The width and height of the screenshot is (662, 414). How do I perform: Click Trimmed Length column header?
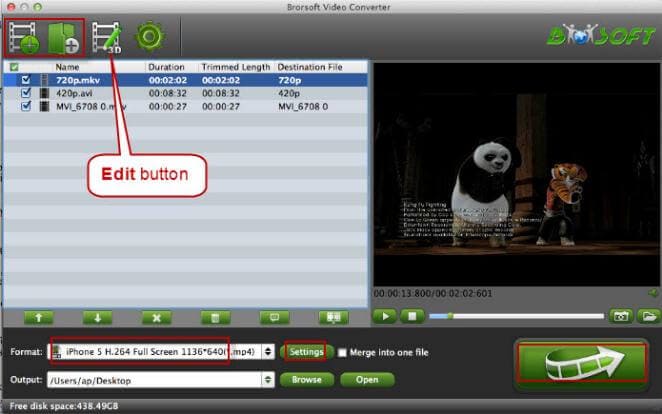pyautogui.click(x=236, y=67)
